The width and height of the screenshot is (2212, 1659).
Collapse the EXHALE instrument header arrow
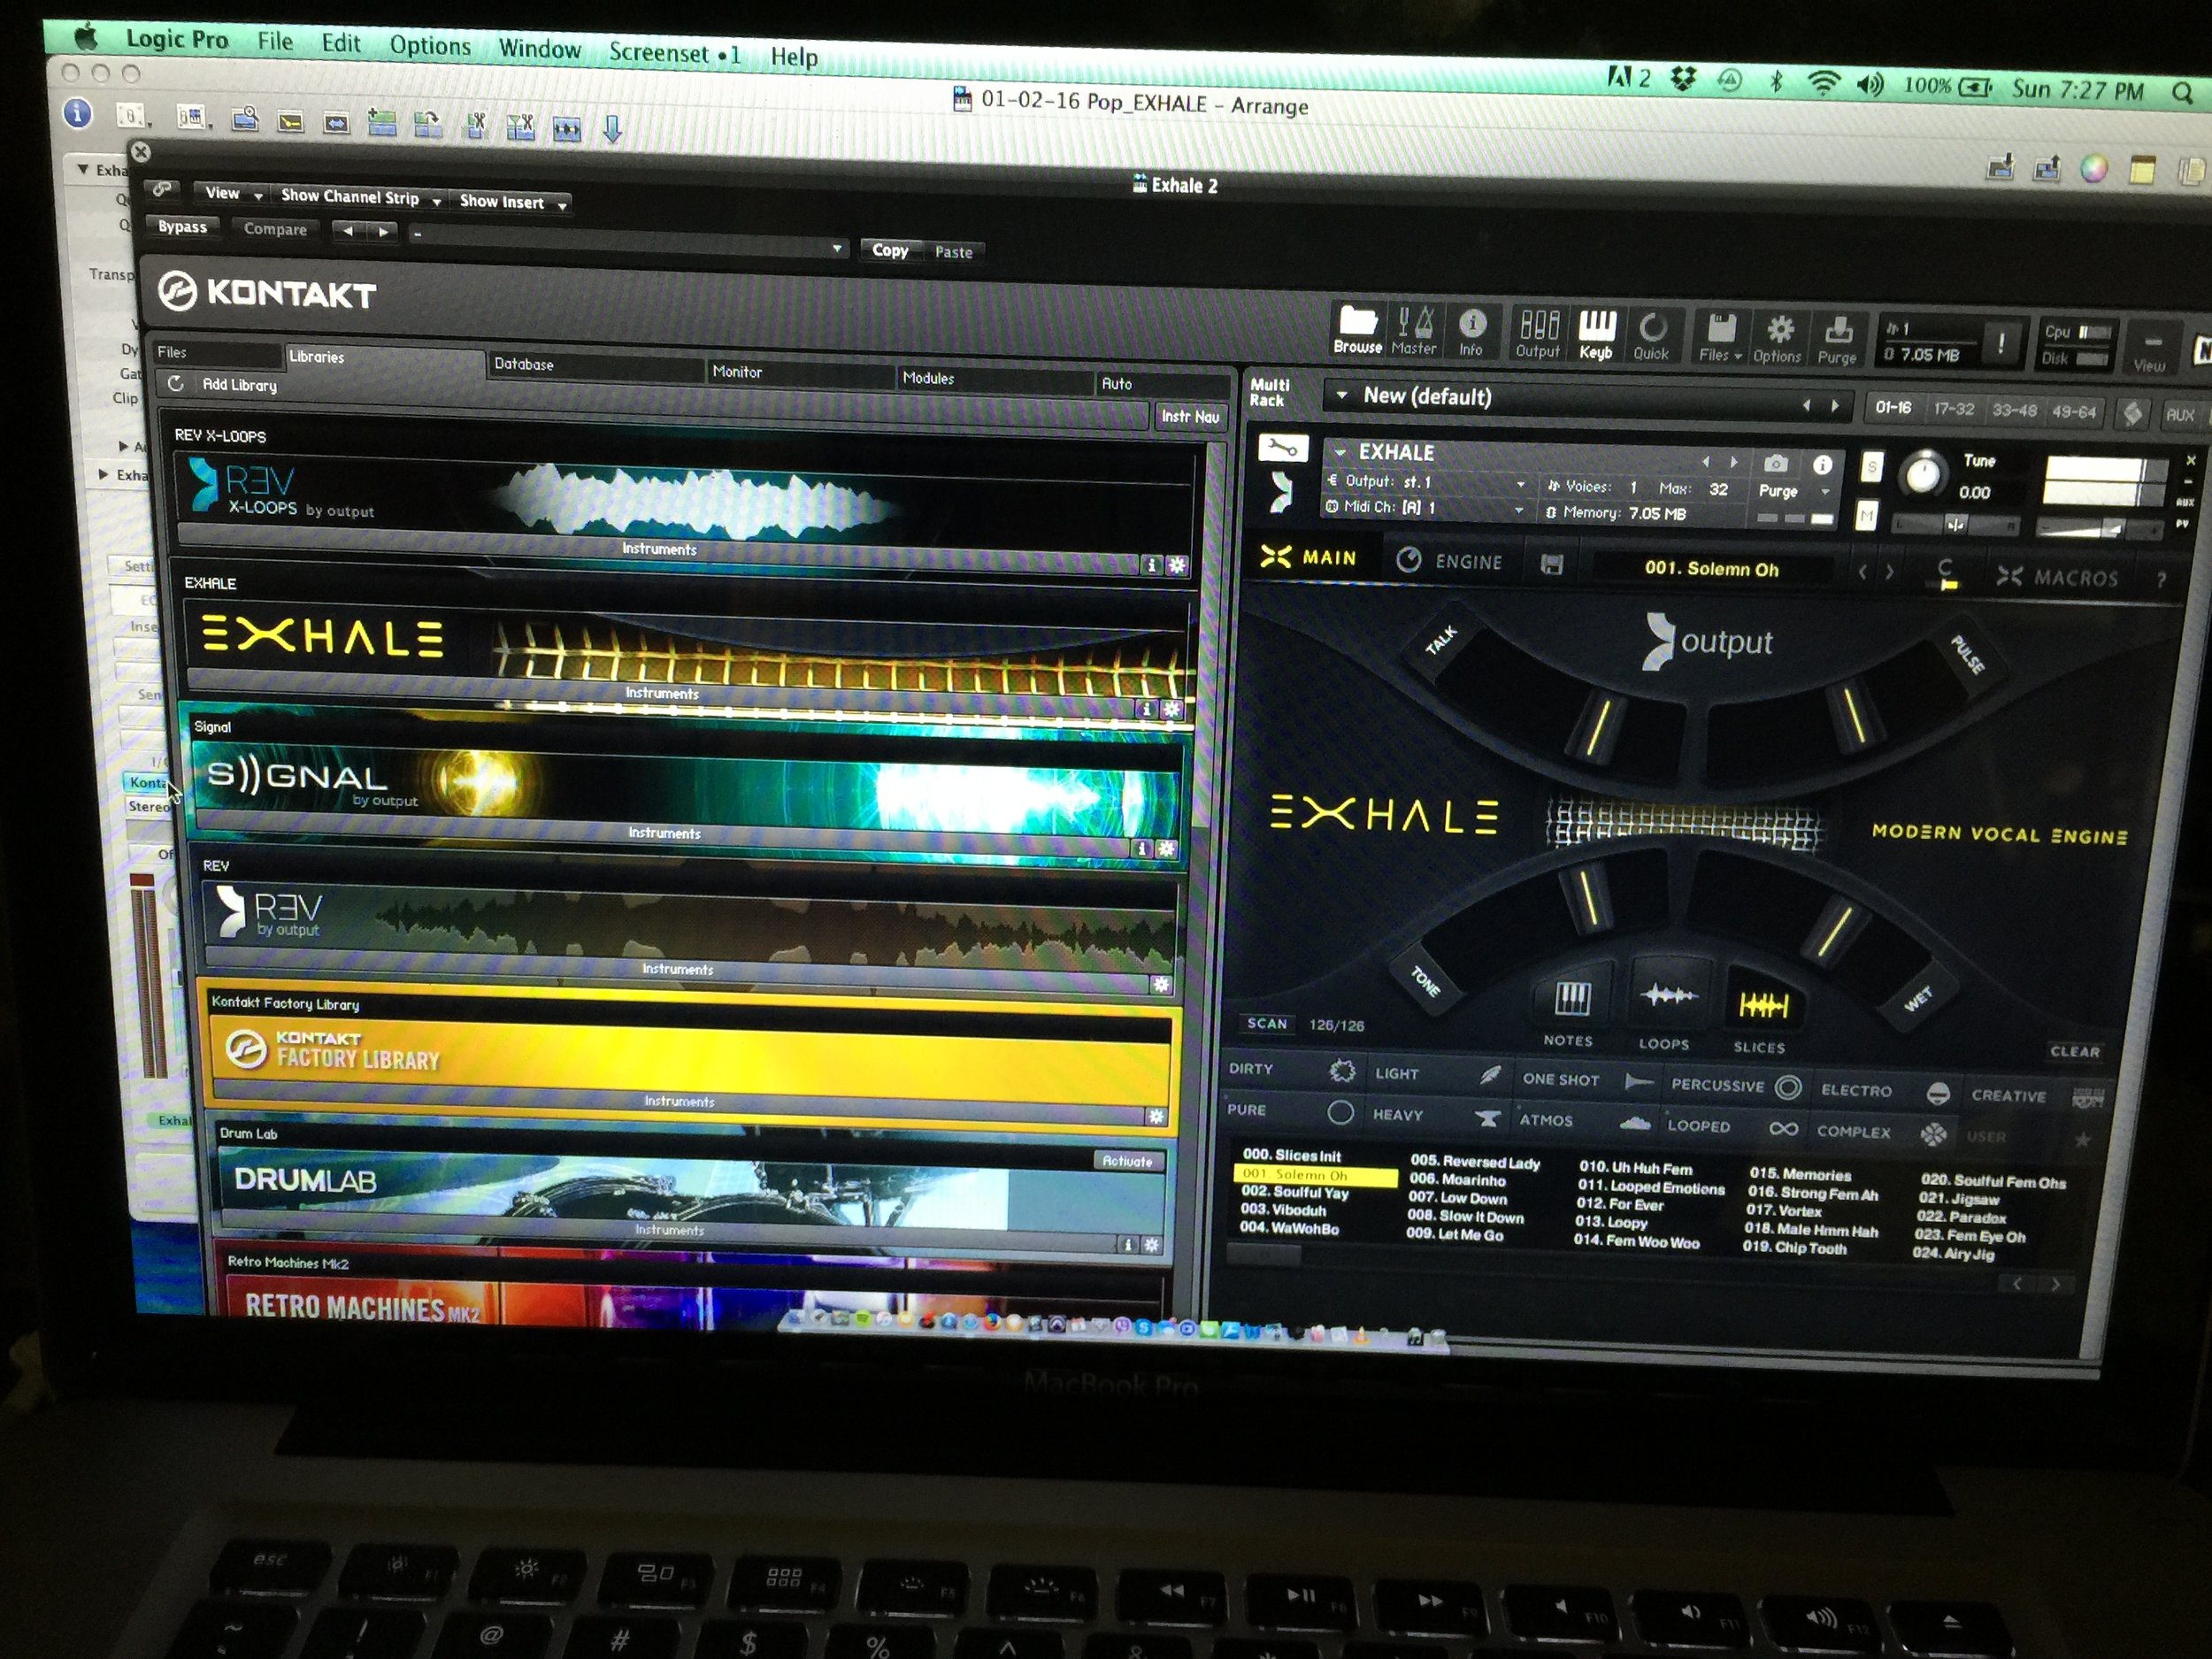click(1340, 452)
